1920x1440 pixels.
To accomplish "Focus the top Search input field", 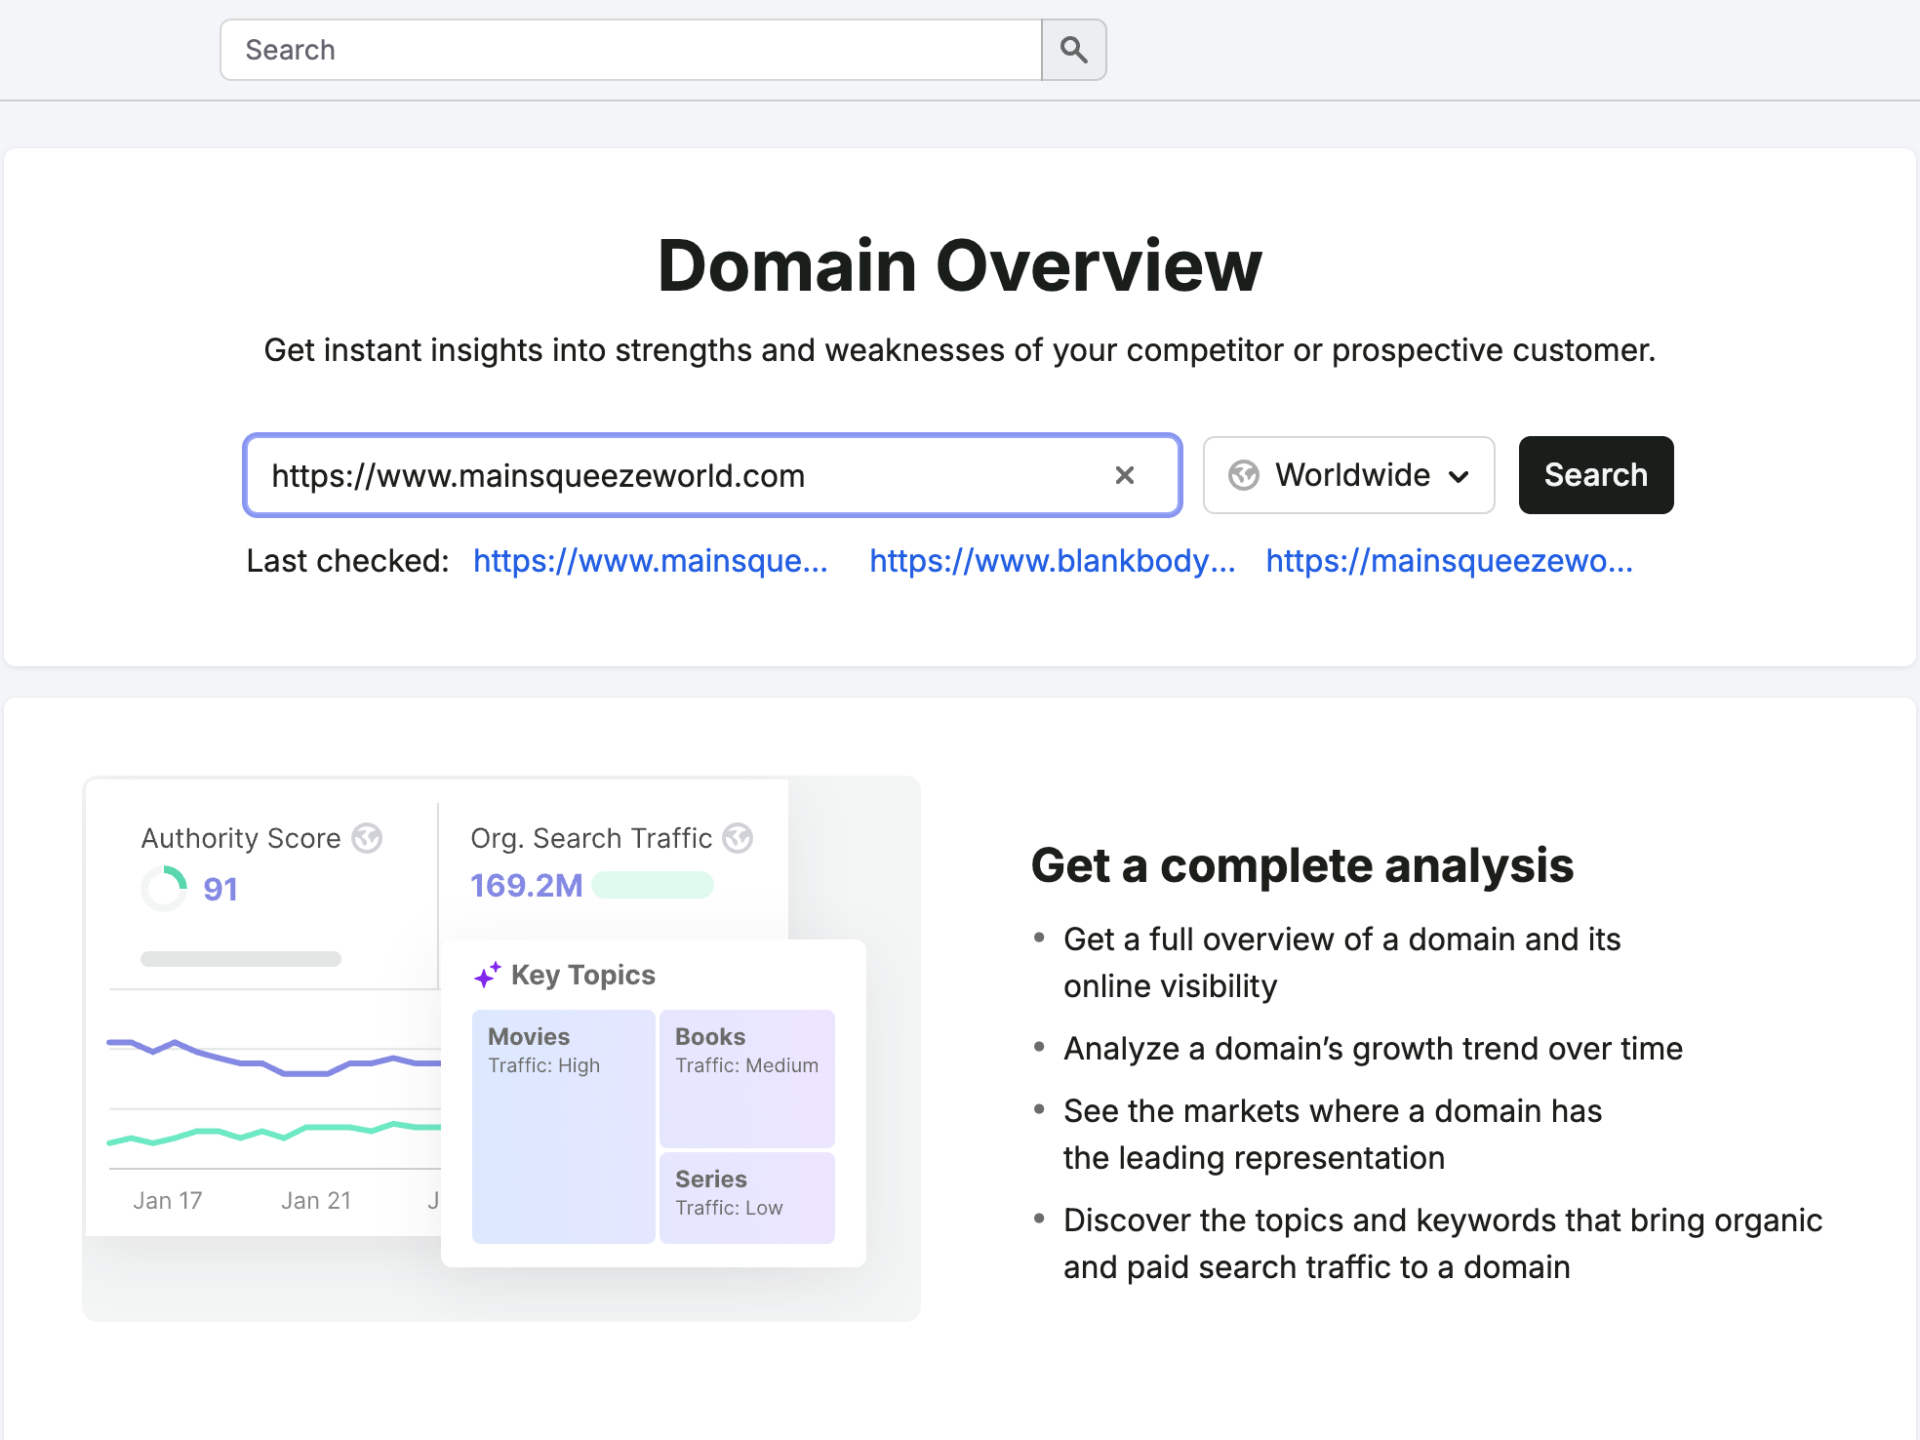I will click(x=631, y=50).
